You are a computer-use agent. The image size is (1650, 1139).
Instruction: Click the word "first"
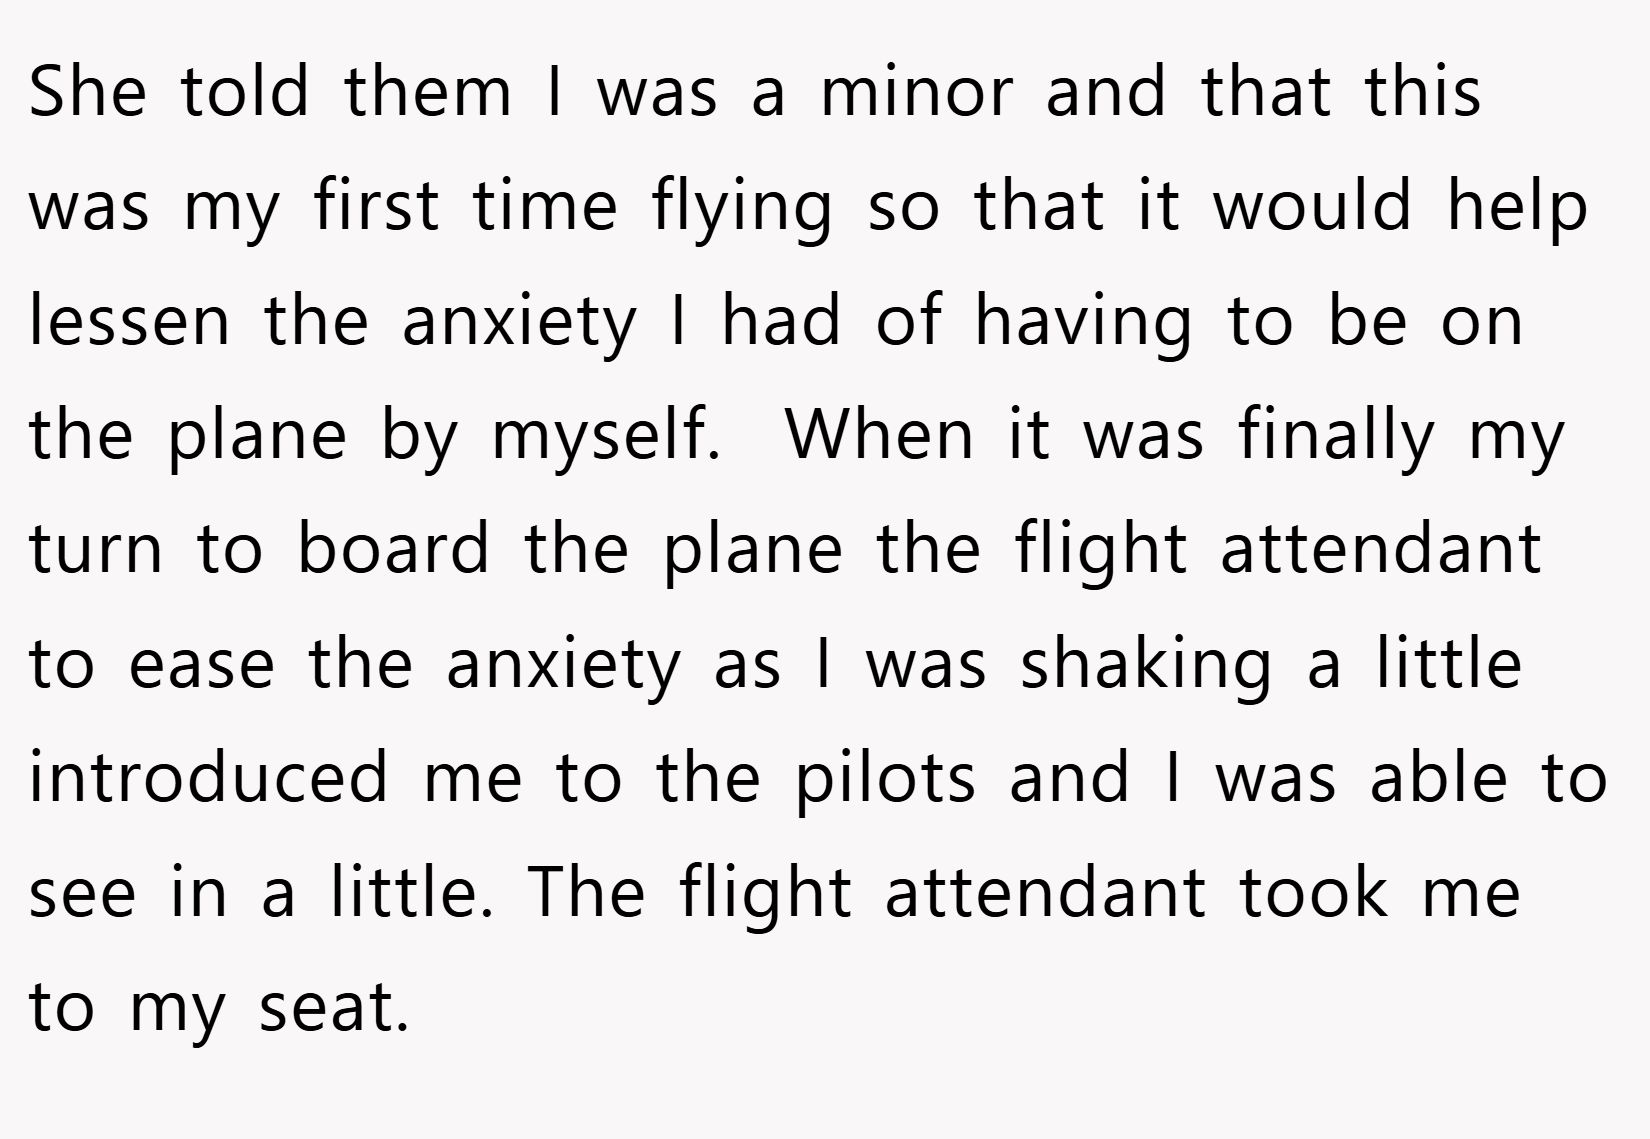coord(376,206)
